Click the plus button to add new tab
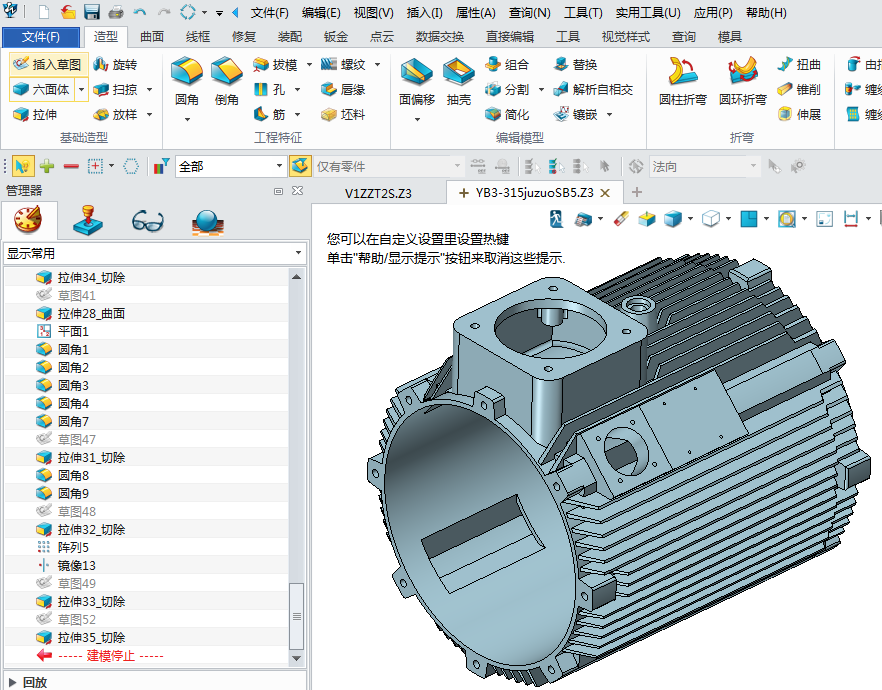The width and height of the screenshot is (882, 690). [637, 192]
